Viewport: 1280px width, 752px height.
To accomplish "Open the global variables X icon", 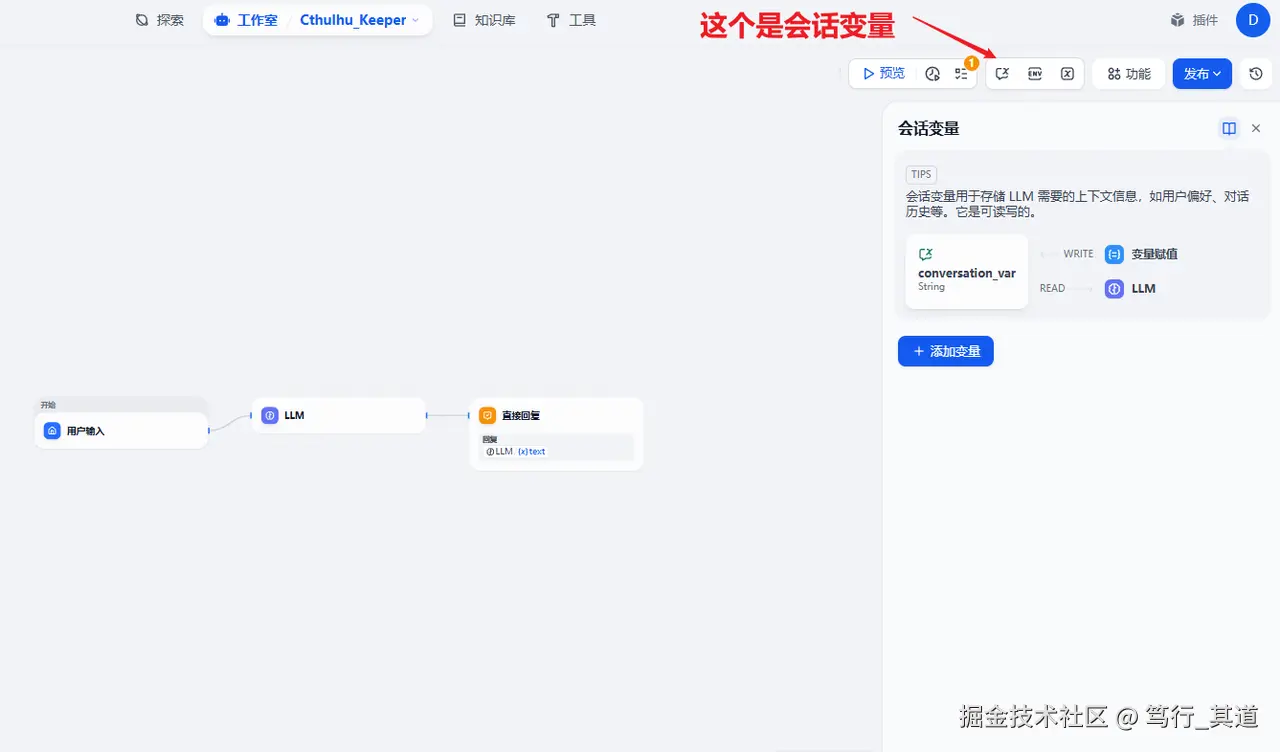I will [1067, 74].
